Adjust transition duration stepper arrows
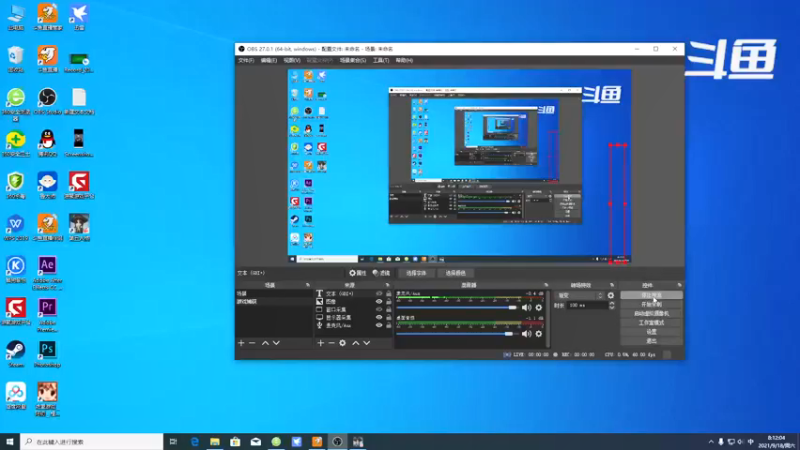This screenshot has height=450, width=800. [x=612, y=305]
